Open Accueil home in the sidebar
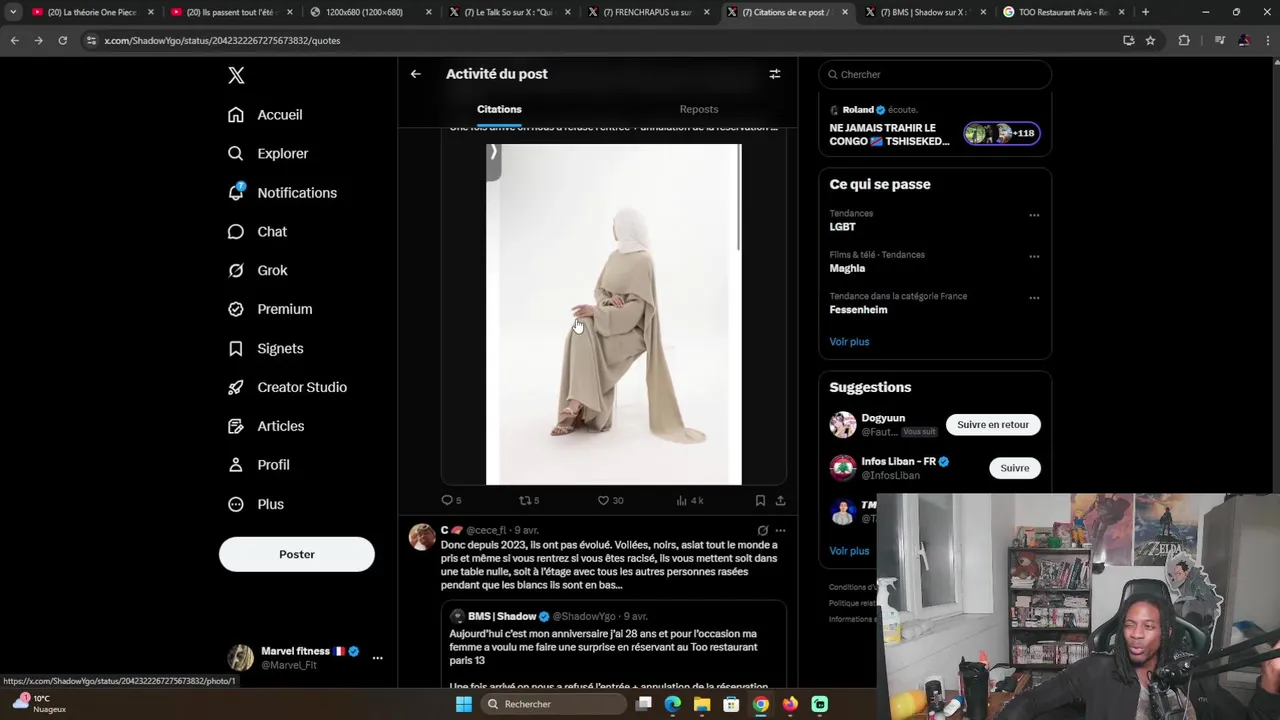Image resolution: width=1280 pixels, height=720 pixels. click(265, 115)
